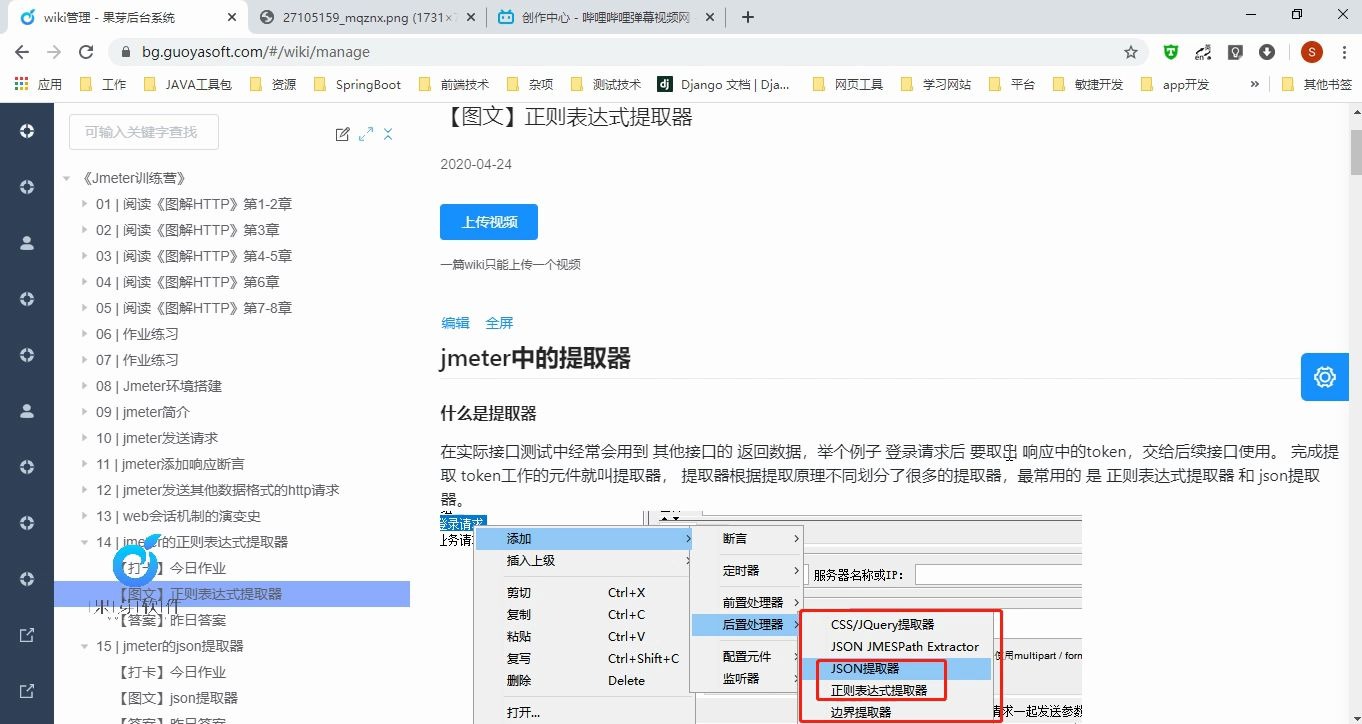Select 04 | 阅读《图解HTTP》第6章 row
This screenshot has height=724, width=1362.
(x=187, y=282)
